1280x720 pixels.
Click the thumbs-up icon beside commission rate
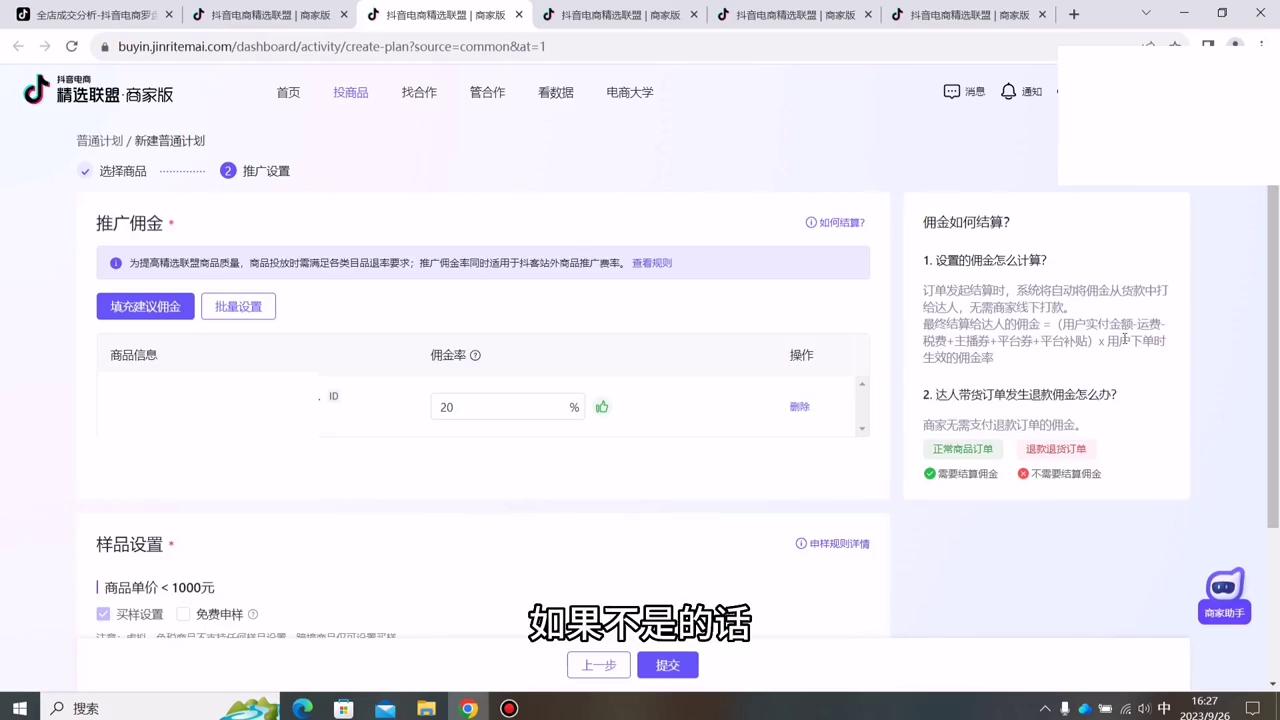tap(601, 407)
